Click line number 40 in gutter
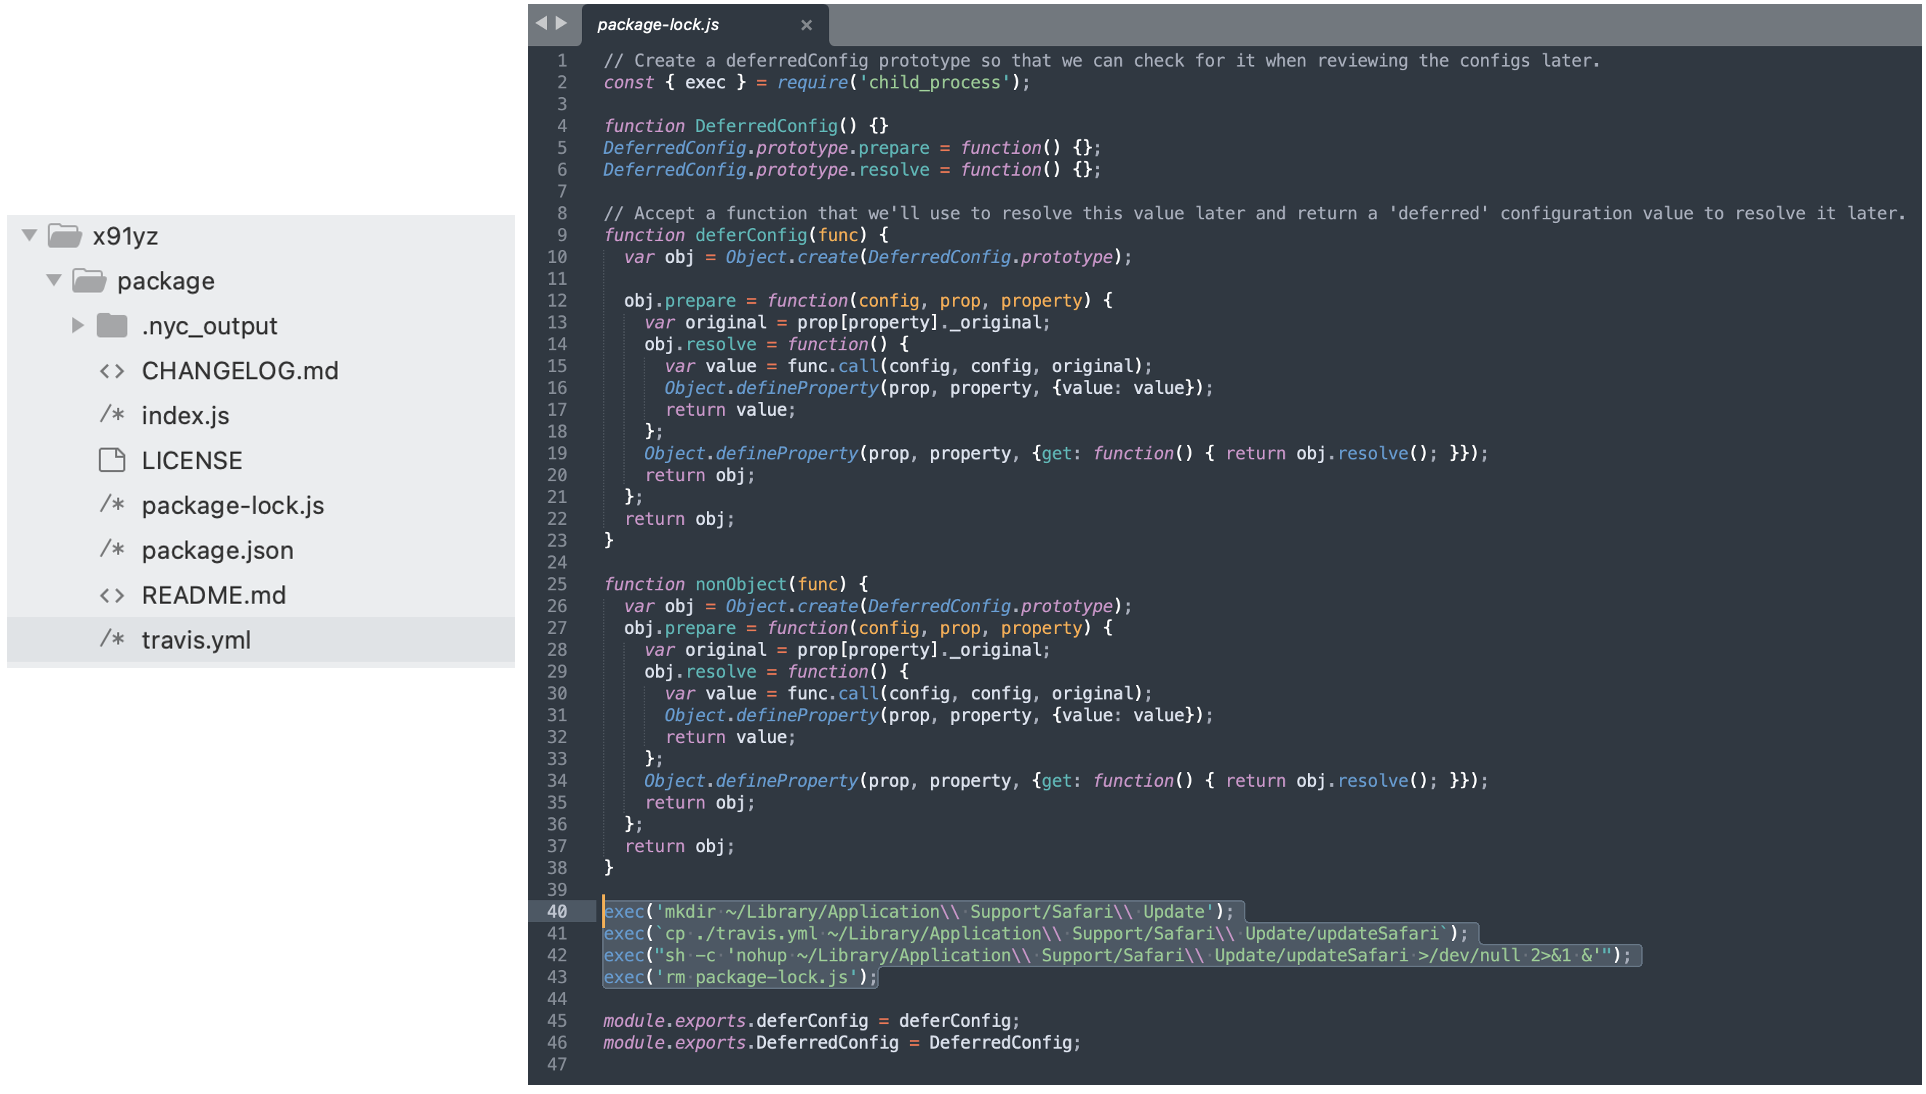The image size is (1926, 1094). pyautogui.click(x=557, y=911)
